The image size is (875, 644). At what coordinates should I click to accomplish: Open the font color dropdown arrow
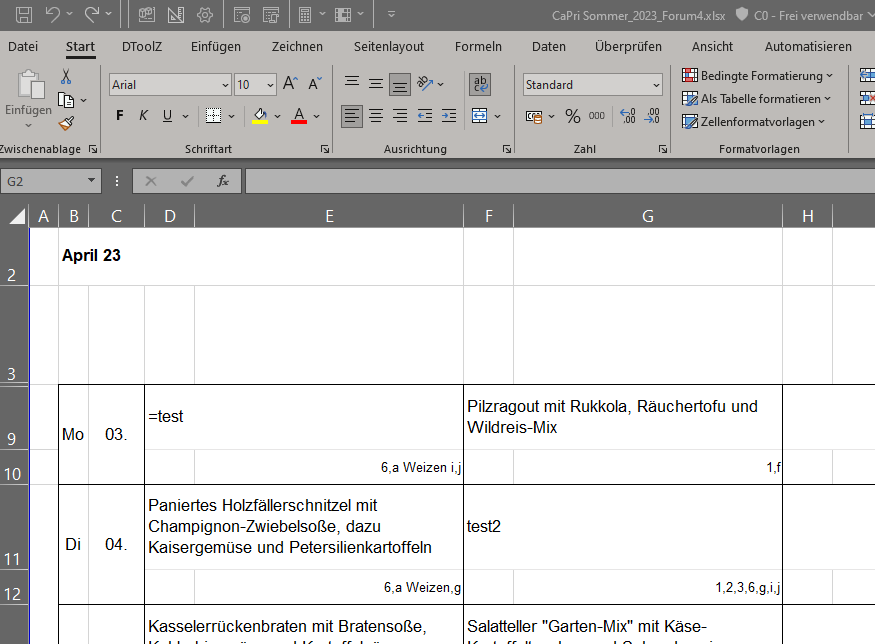tap(316, 116)
